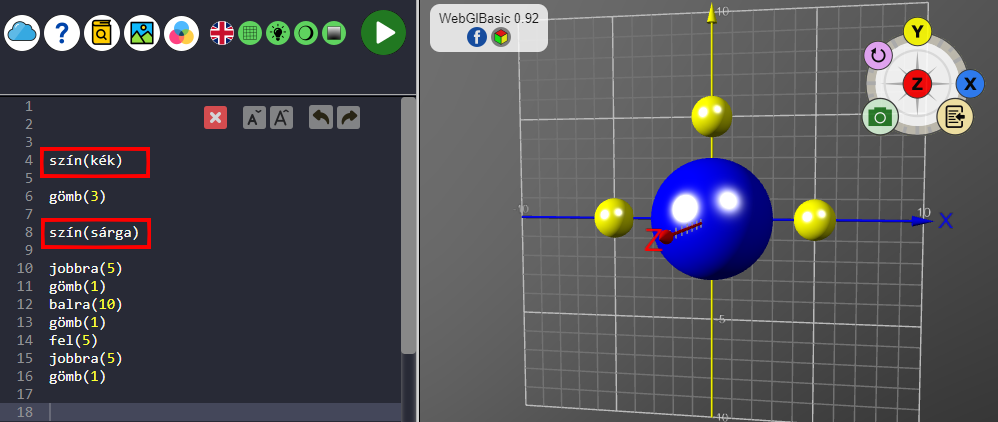Switch view to the yellow Y axis button
Screen dimensions: 998x422
point(917,31)
